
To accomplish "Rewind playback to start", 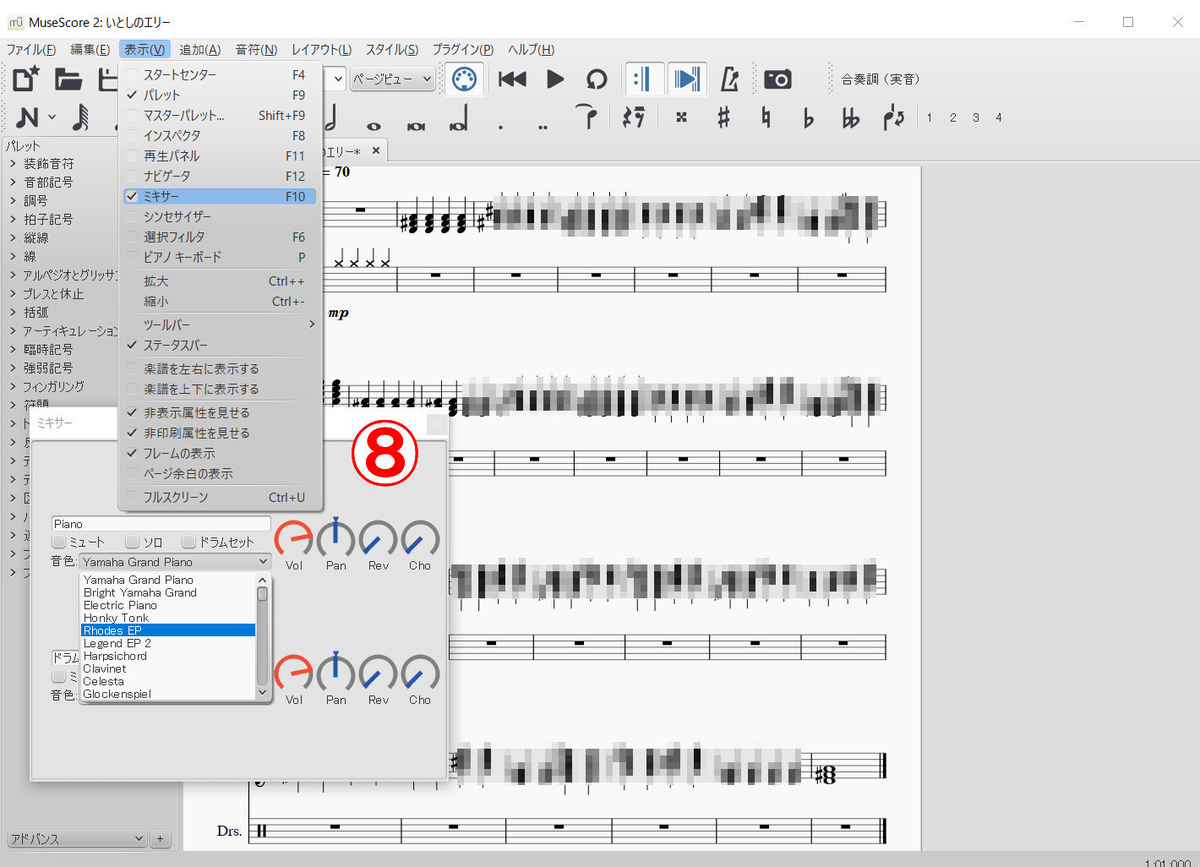I will pos(512,79).
